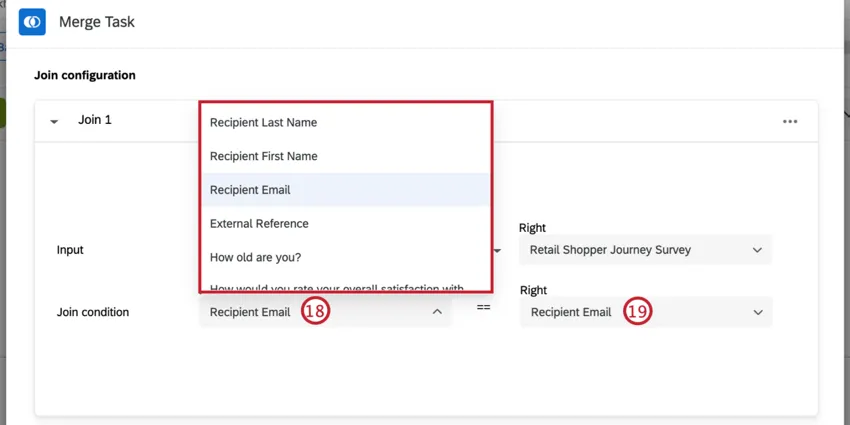Pick the highlighted Recipient Email list option
Viewport: 850px width, 425px height.
pos(250,190)
